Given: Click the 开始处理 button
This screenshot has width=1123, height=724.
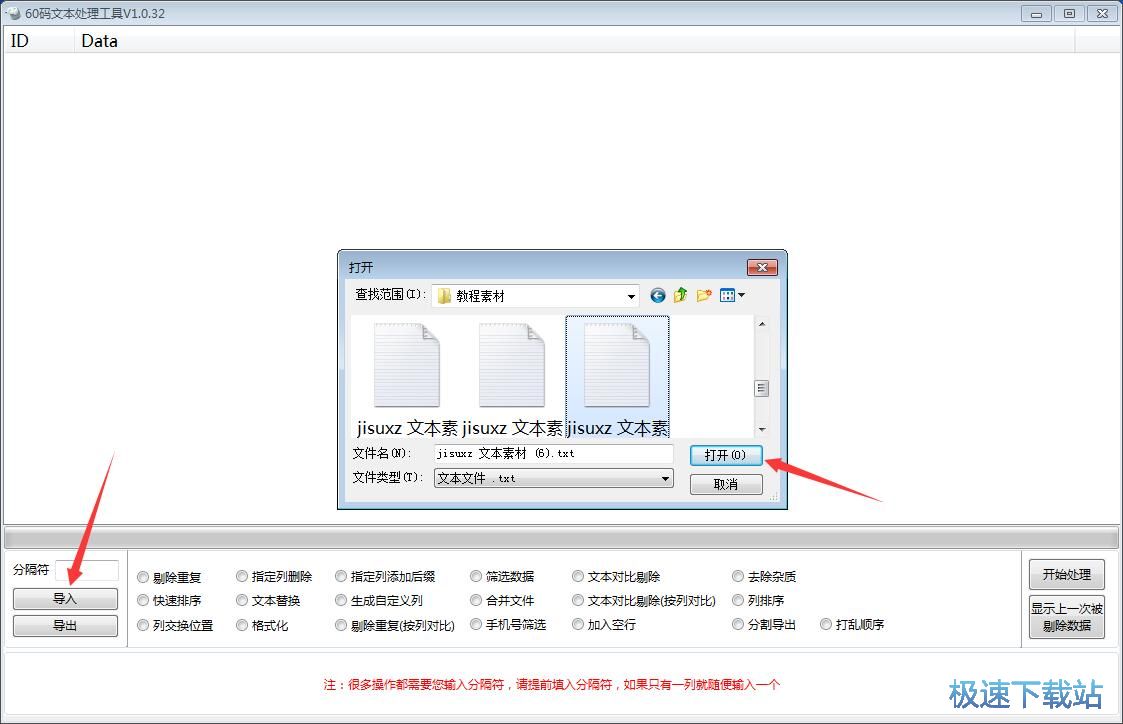Looking at the screenshot, I should click(x=1066, y=575).
